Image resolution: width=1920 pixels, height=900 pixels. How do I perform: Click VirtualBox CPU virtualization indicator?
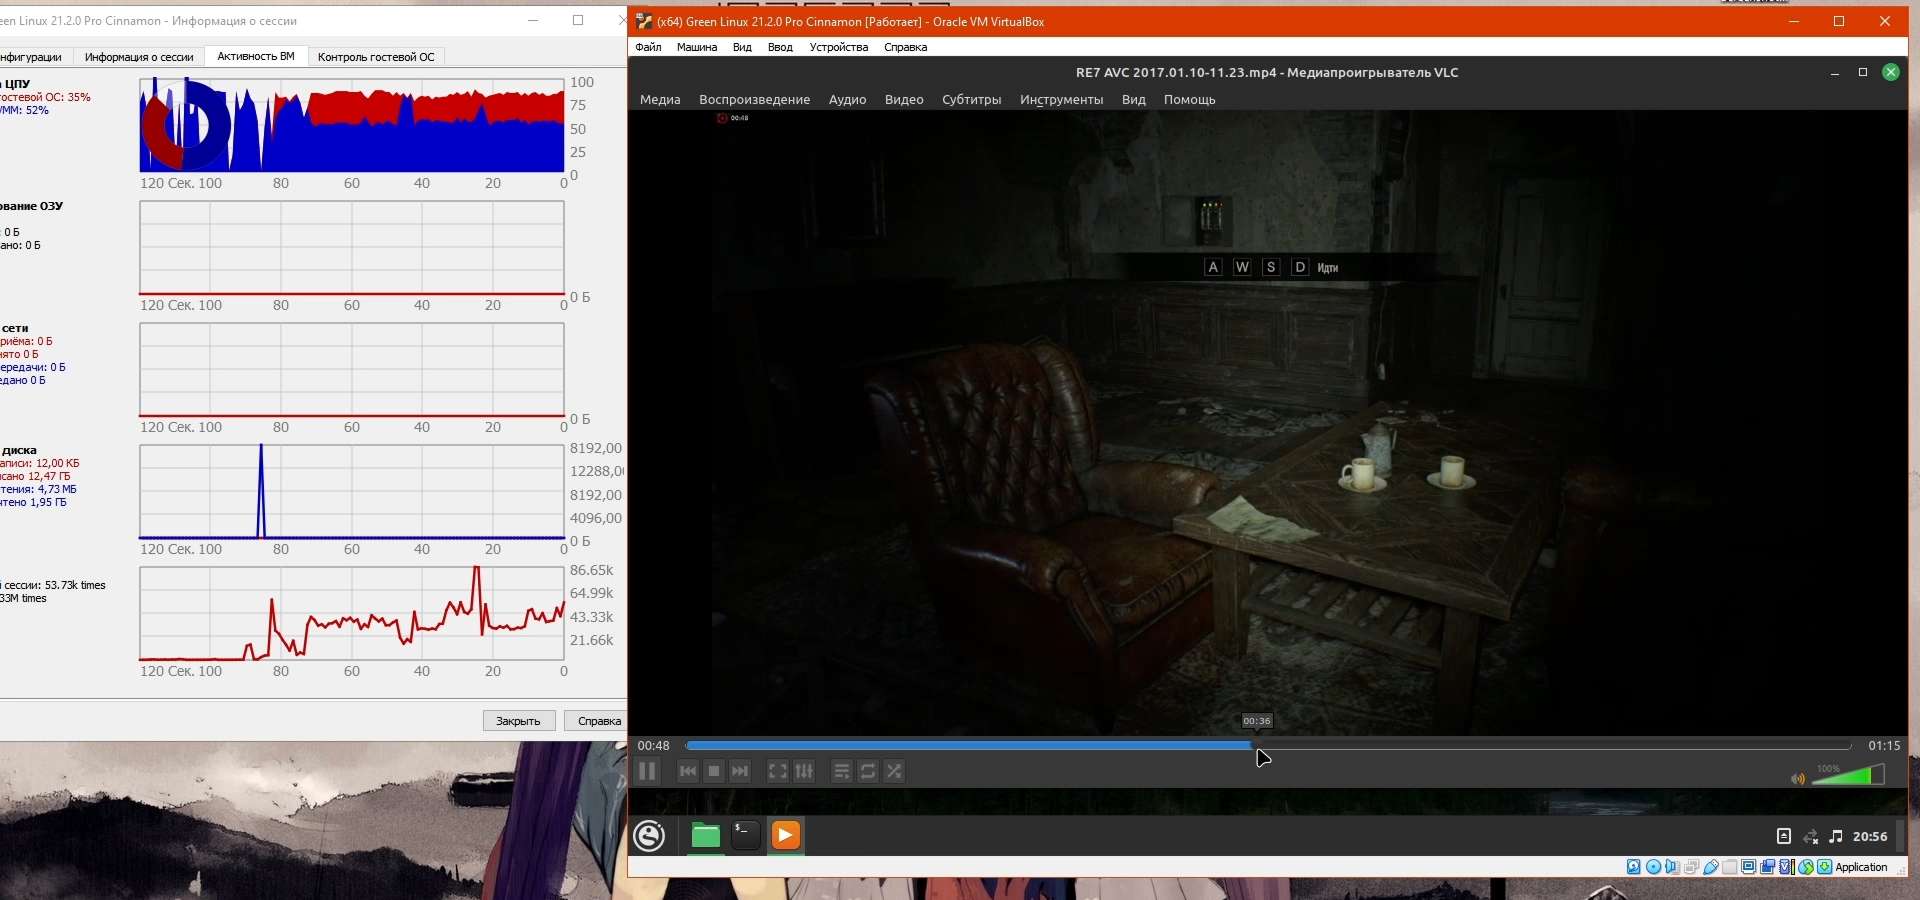[x=1787, y=867]
